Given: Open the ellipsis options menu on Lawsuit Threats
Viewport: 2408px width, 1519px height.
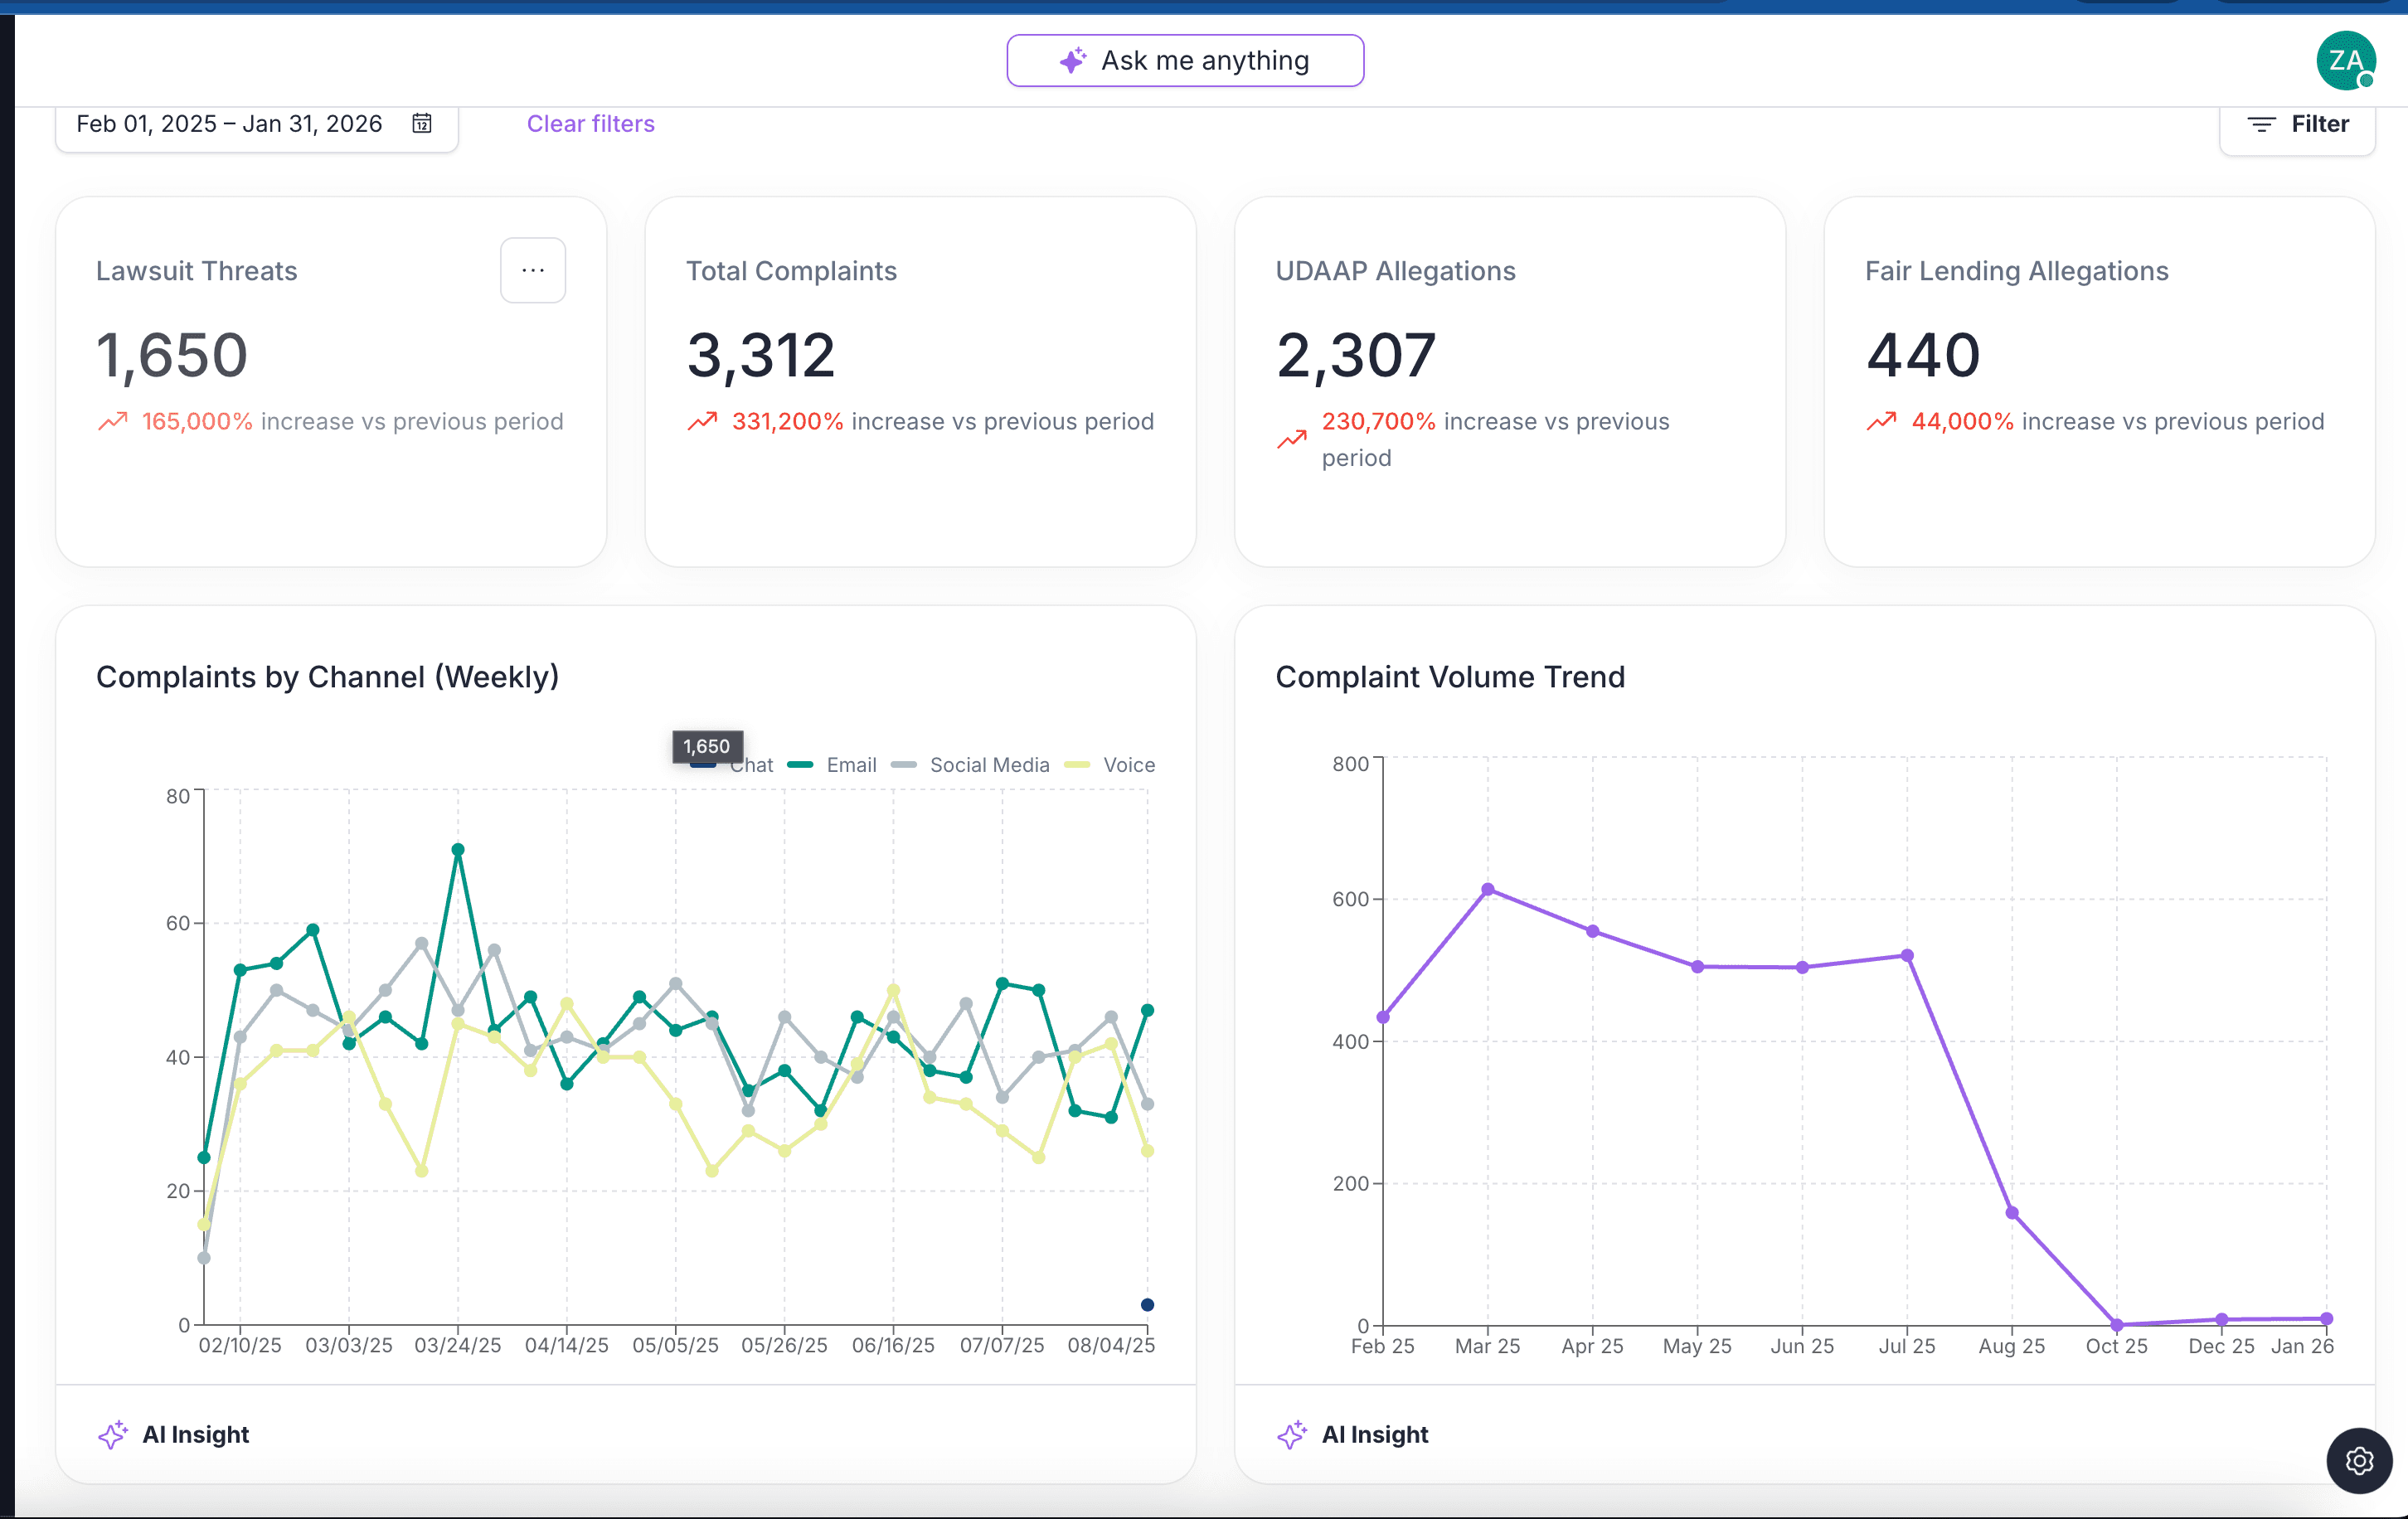Looking at the screenshot, I should click(533, 270).
